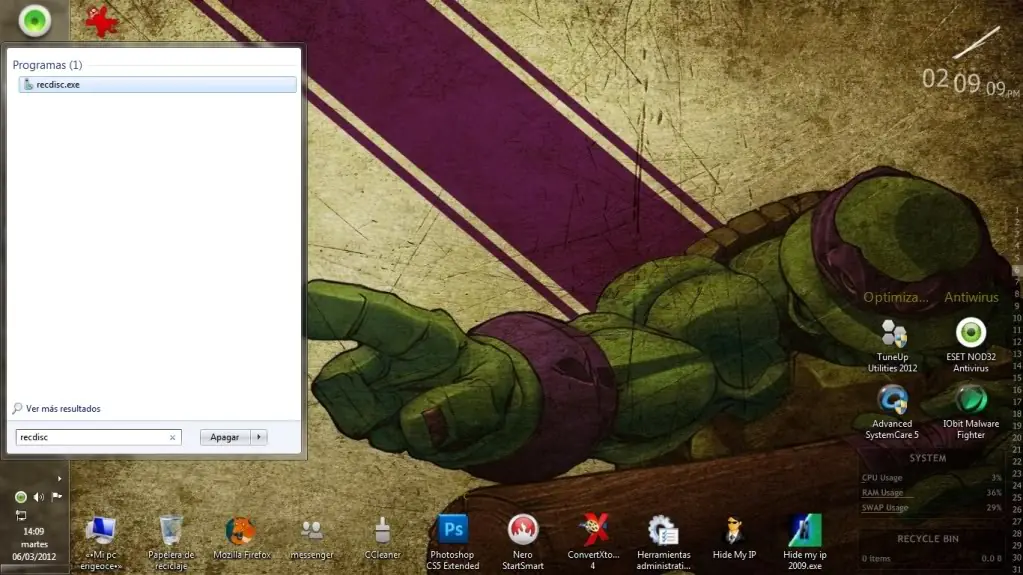Click the Apagar shutdown button
This screenshot has height=575, width=1023.
[224, 437]
